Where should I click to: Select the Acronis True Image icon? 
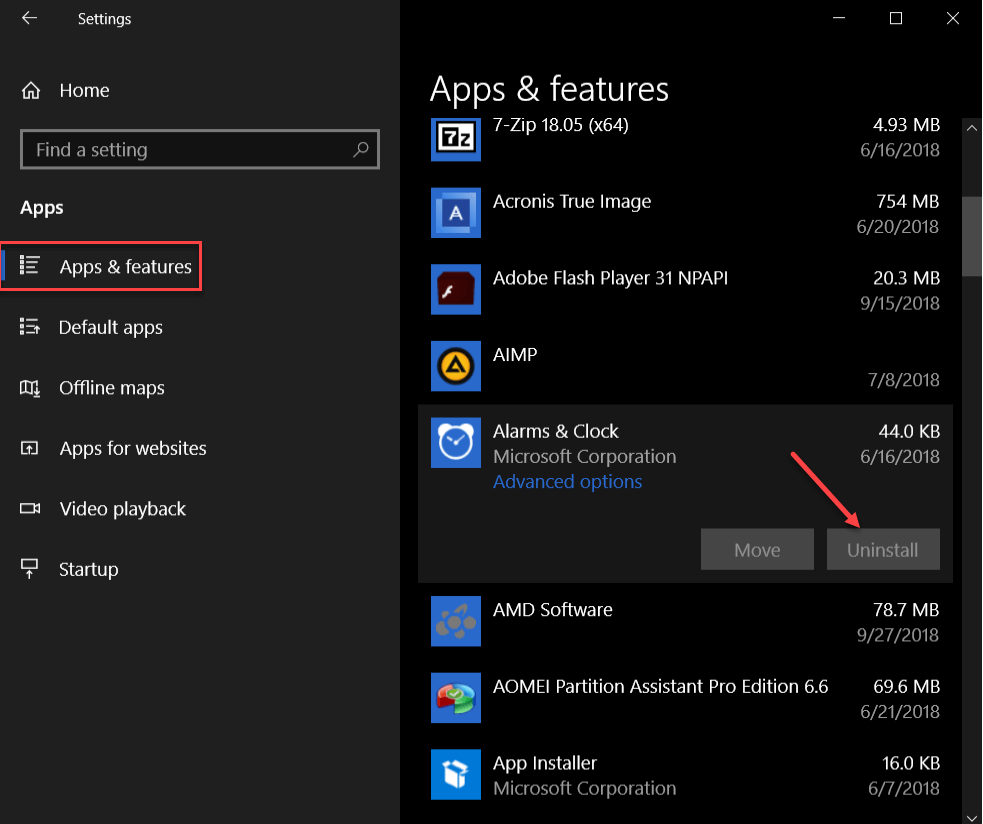click(456, 213)
